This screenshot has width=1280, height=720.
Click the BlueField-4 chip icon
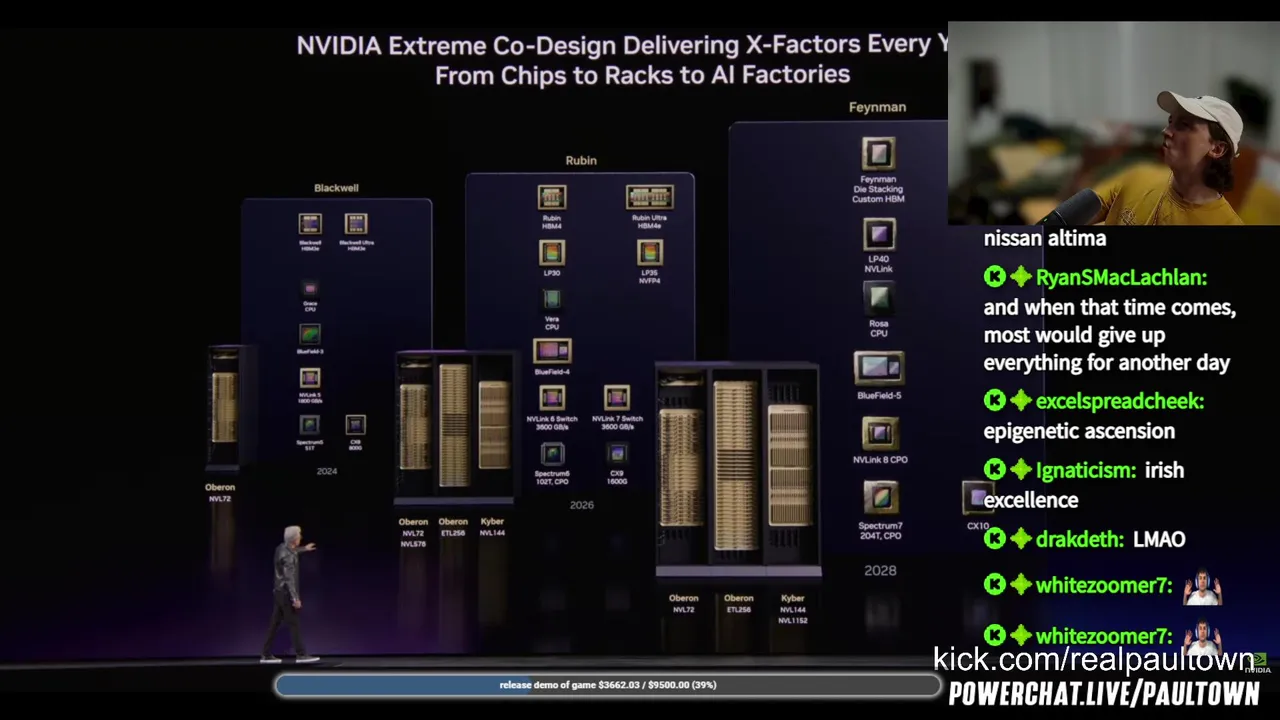pos(552,351)
